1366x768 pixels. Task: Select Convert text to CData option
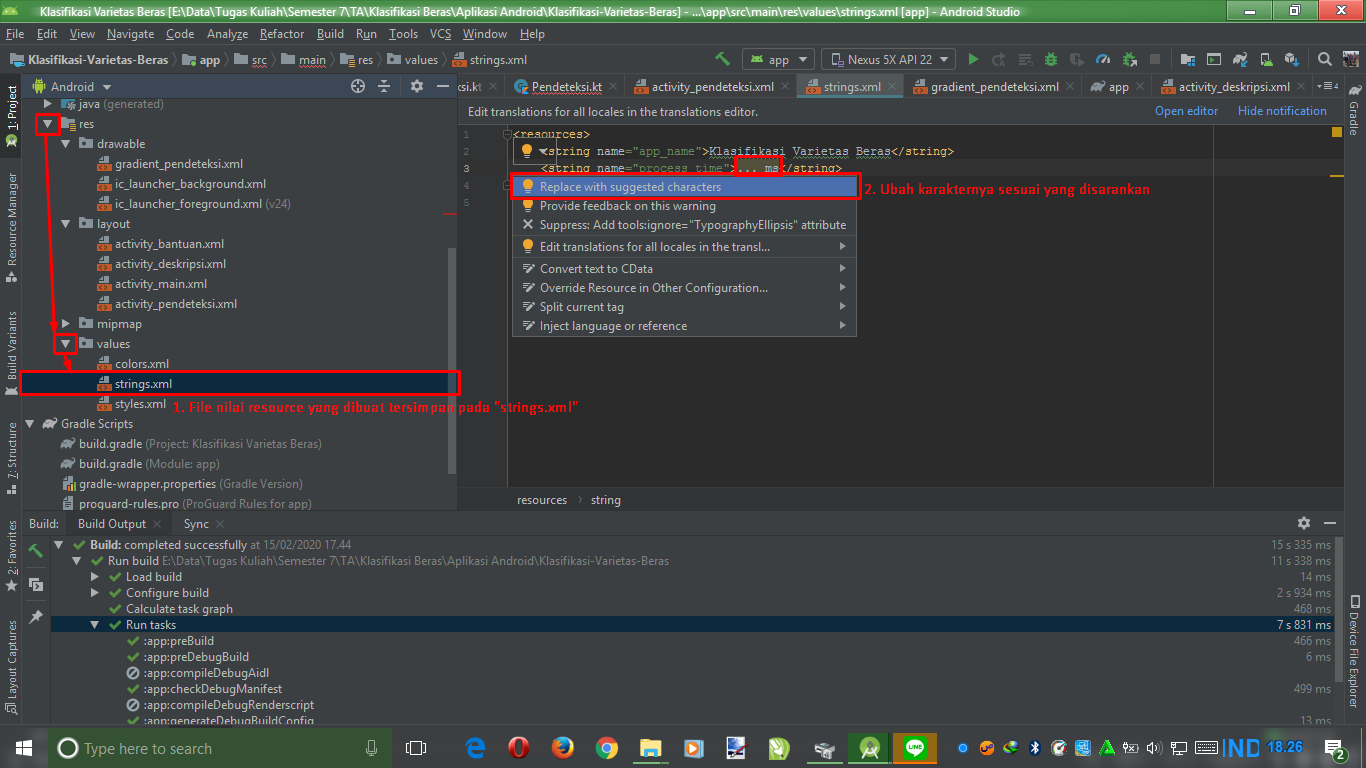tap(684, 269)
